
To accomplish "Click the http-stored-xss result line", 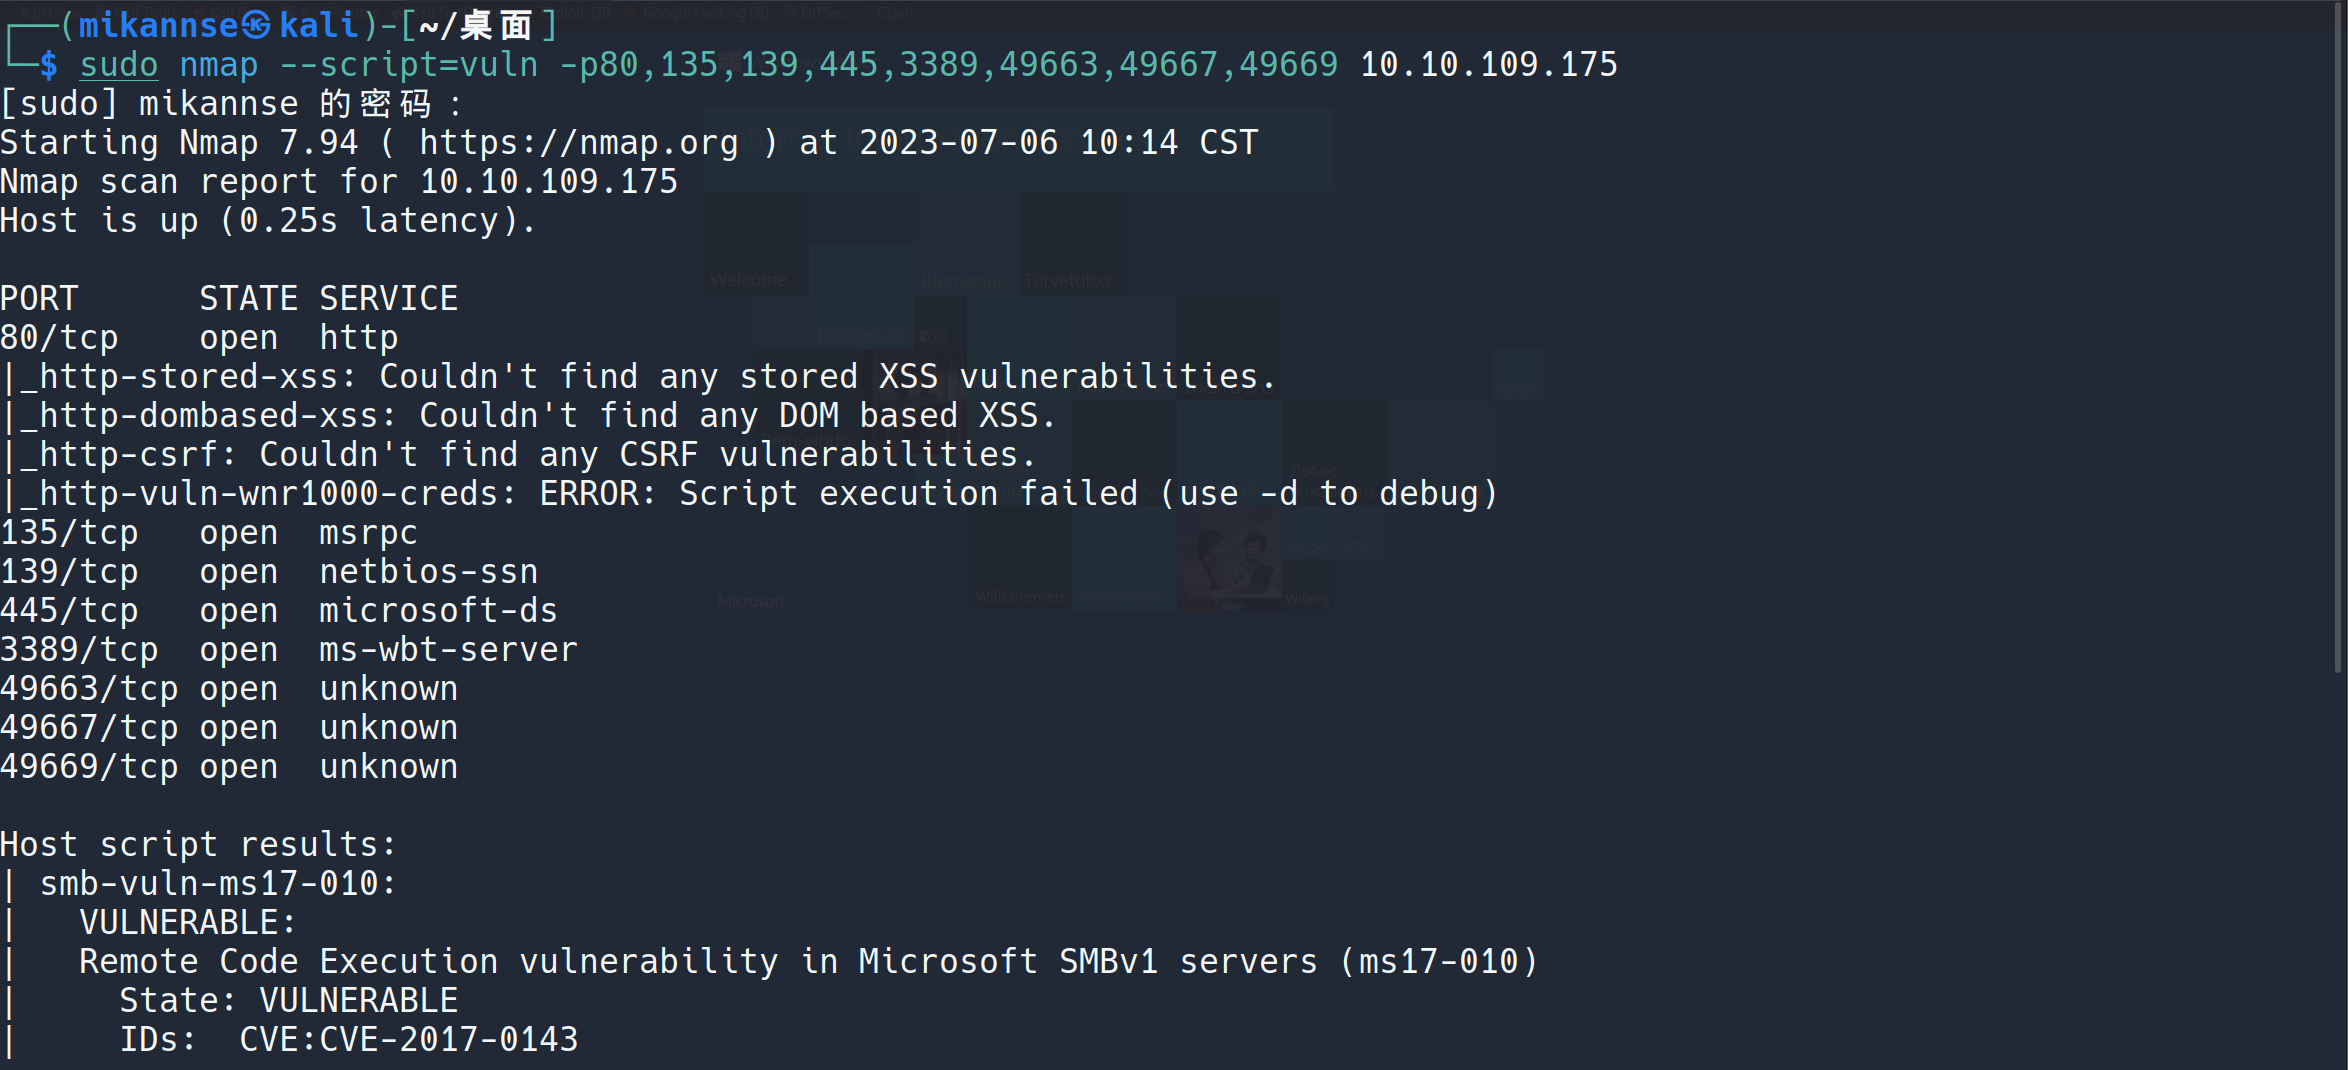I will tap(640, 377).
